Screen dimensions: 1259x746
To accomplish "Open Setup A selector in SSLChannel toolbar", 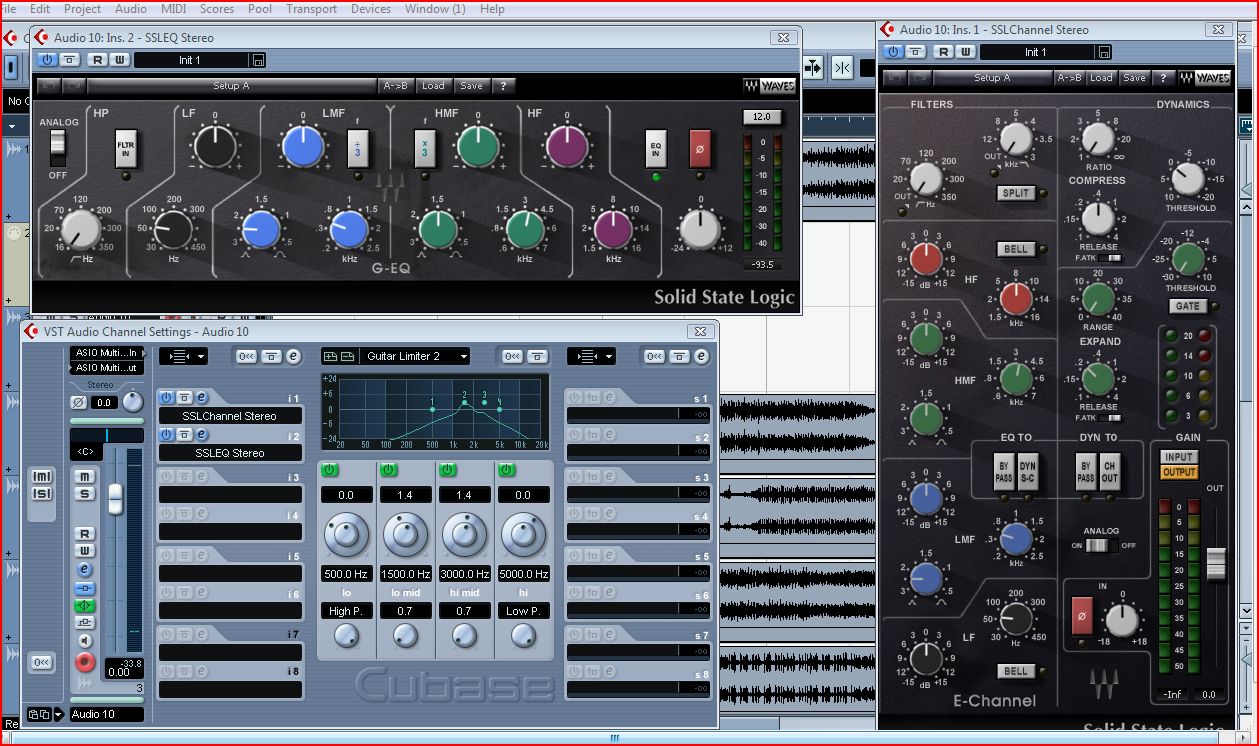I will pyautogui.click(x=992, y=78).
